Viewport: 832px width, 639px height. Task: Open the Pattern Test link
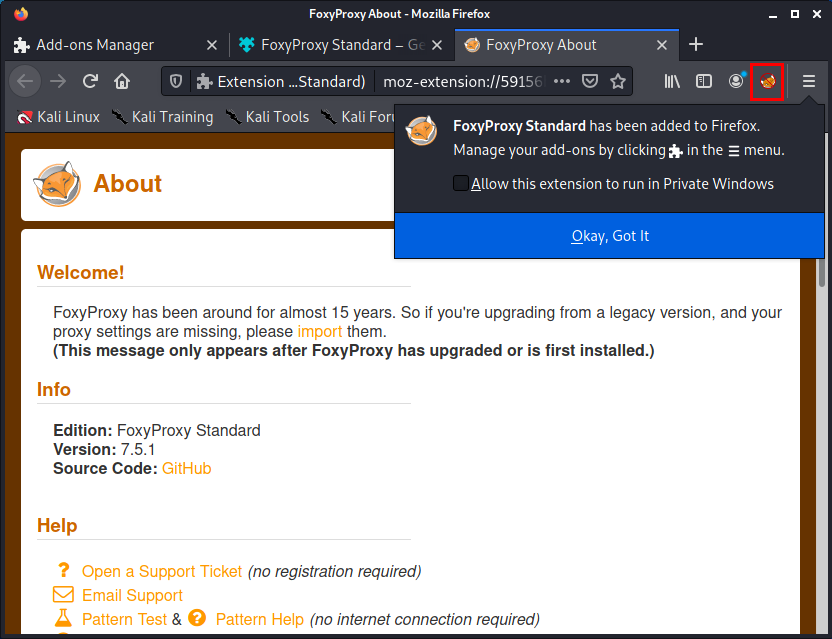coord(124,619)
